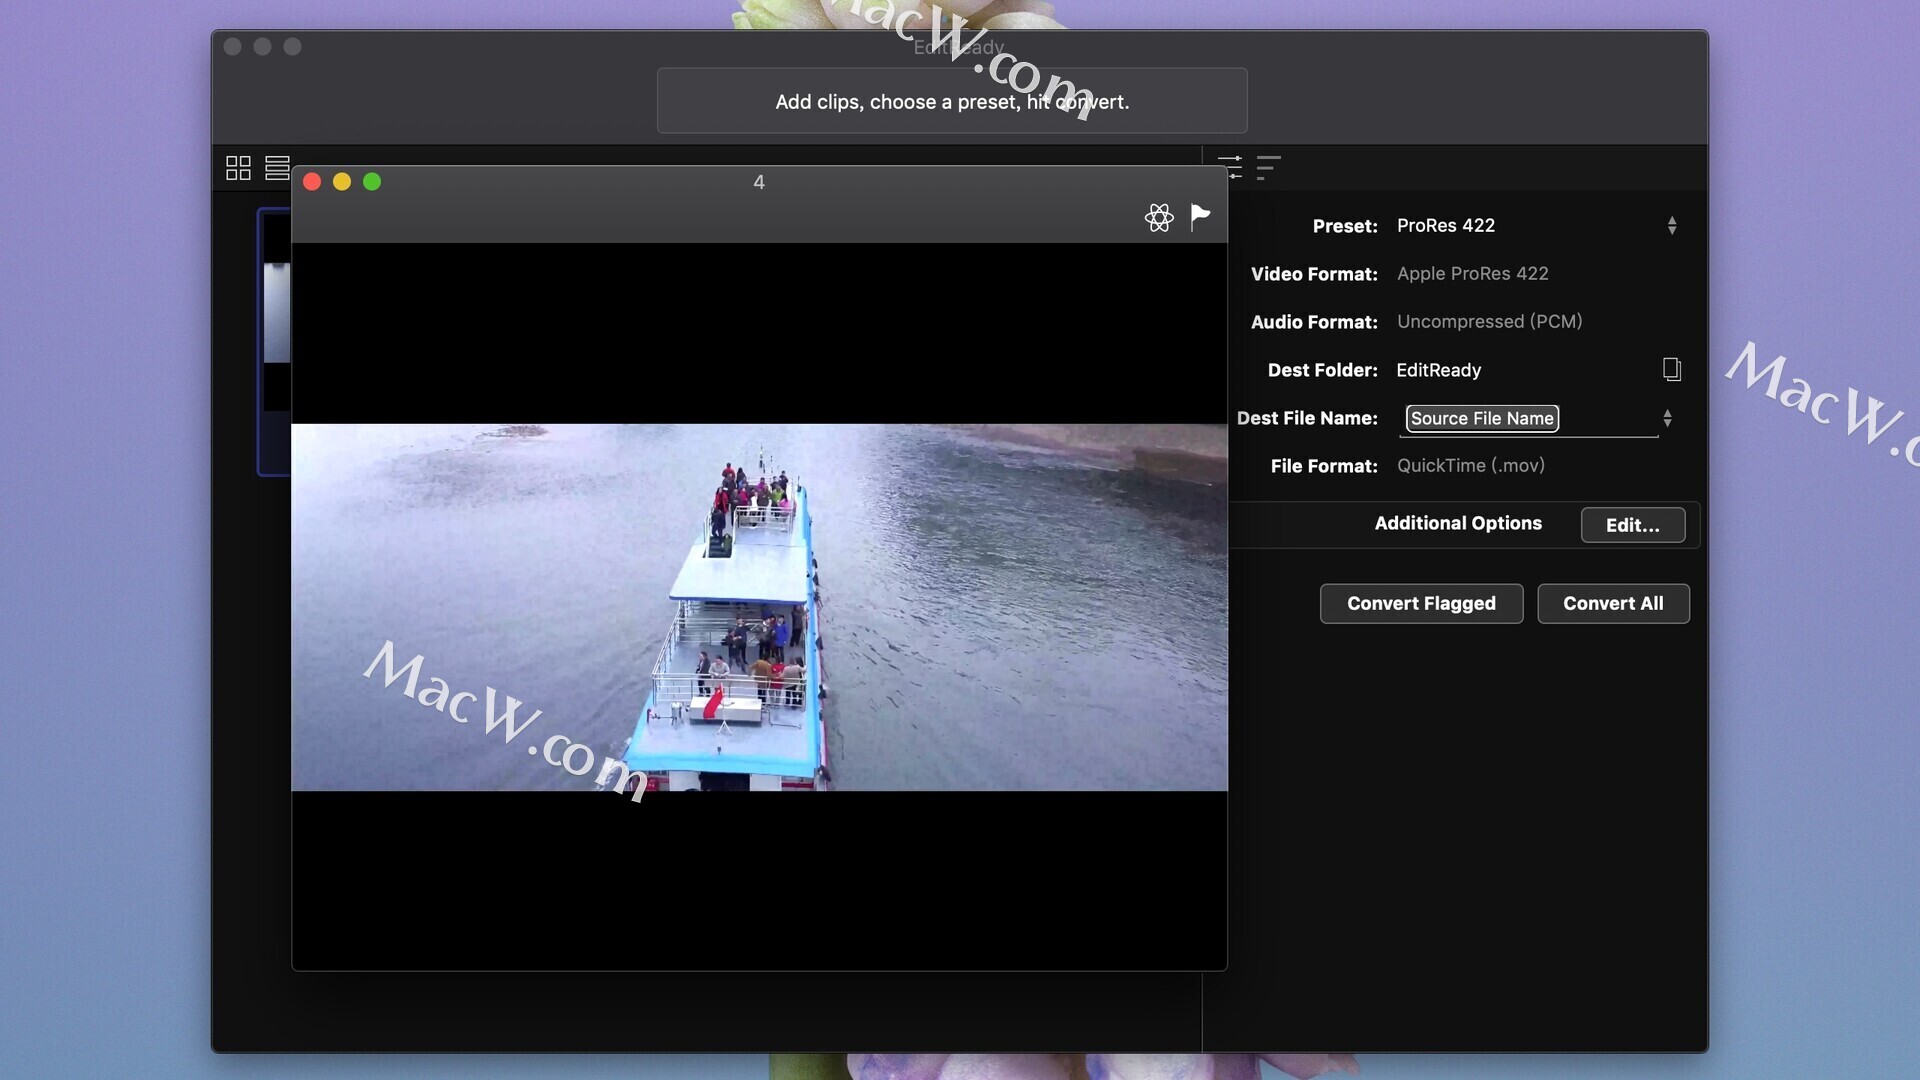1920x1080 pixels.
Task: Choose destination folder icon
Action: pyautogui.click(x=1671, y=369)
